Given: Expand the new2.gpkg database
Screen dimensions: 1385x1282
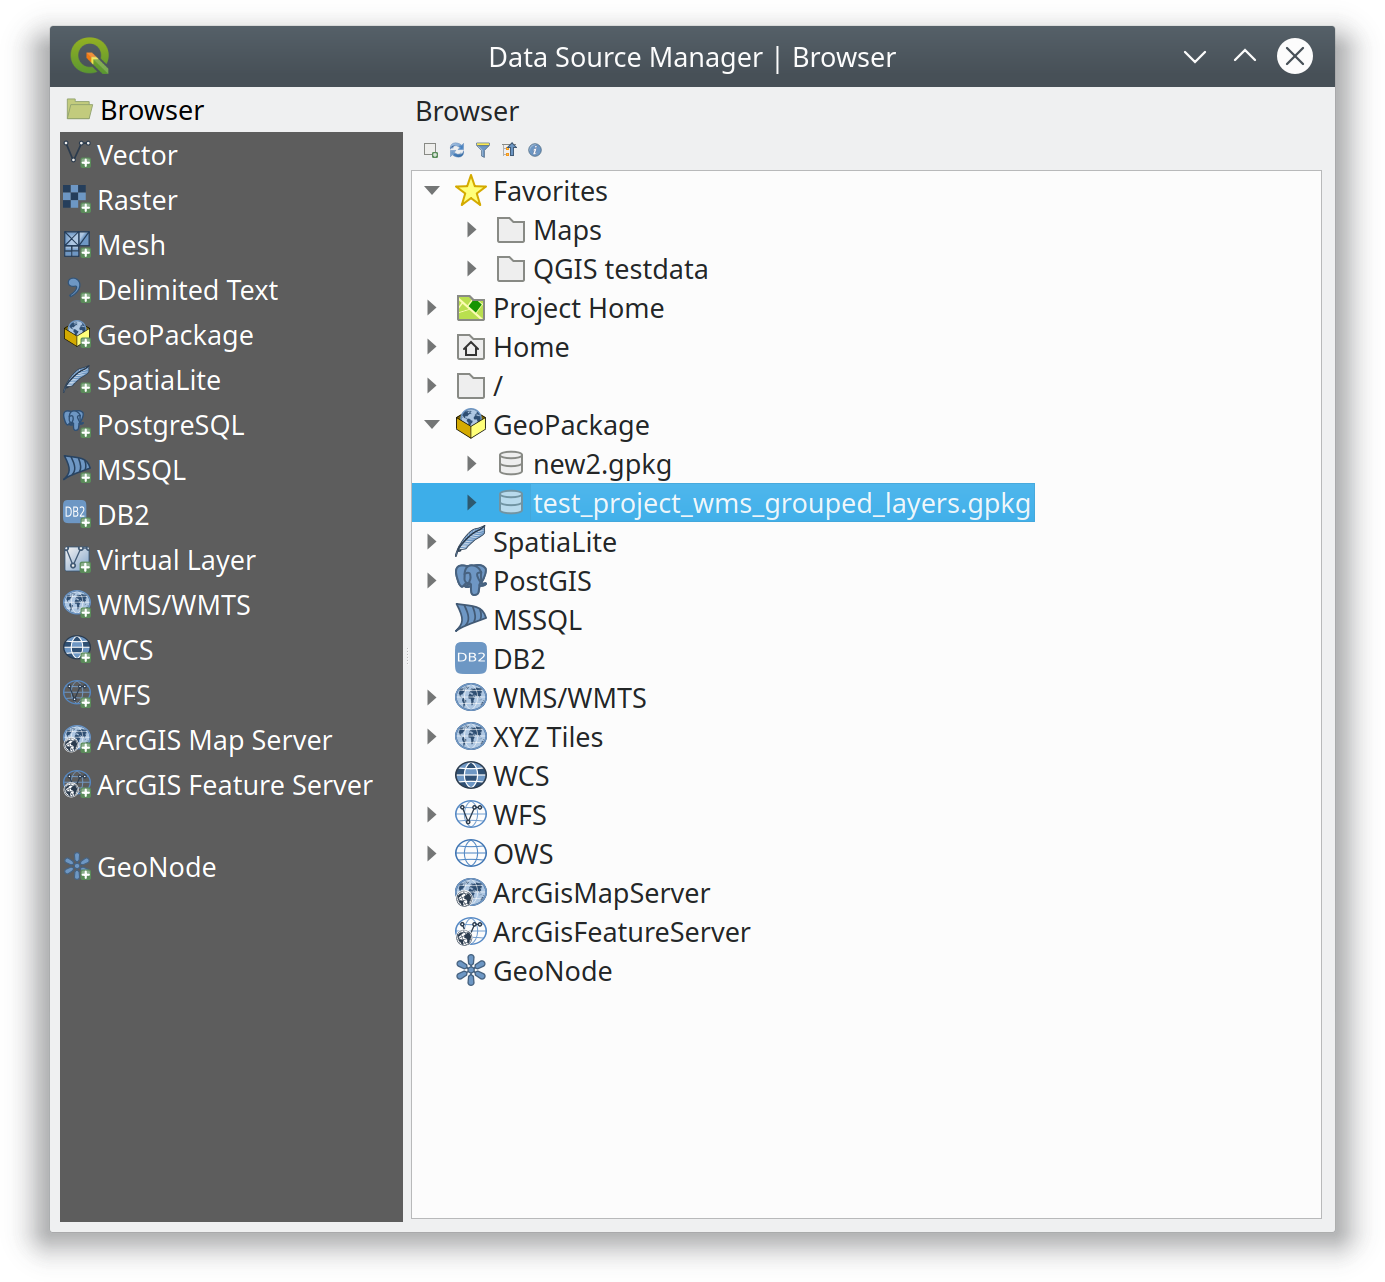Looking at the screenshot, I should coord(472,464).
